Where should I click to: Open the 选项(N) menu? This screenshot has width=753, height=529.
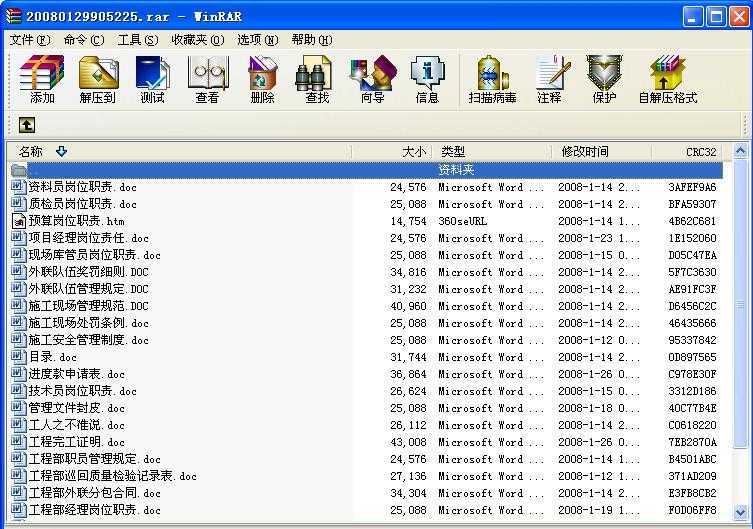tap(258, 40)
